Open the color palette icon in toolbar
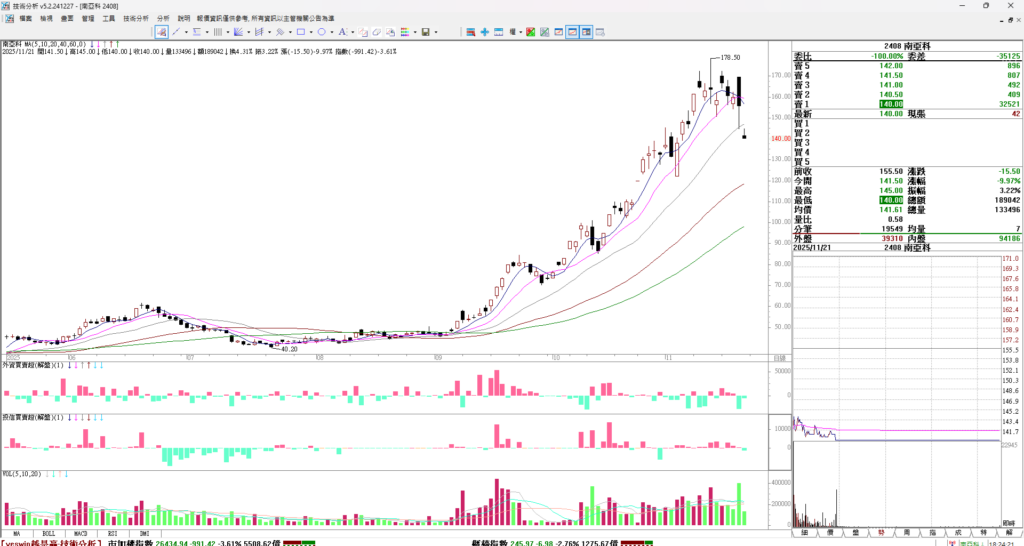 [404, 32]
